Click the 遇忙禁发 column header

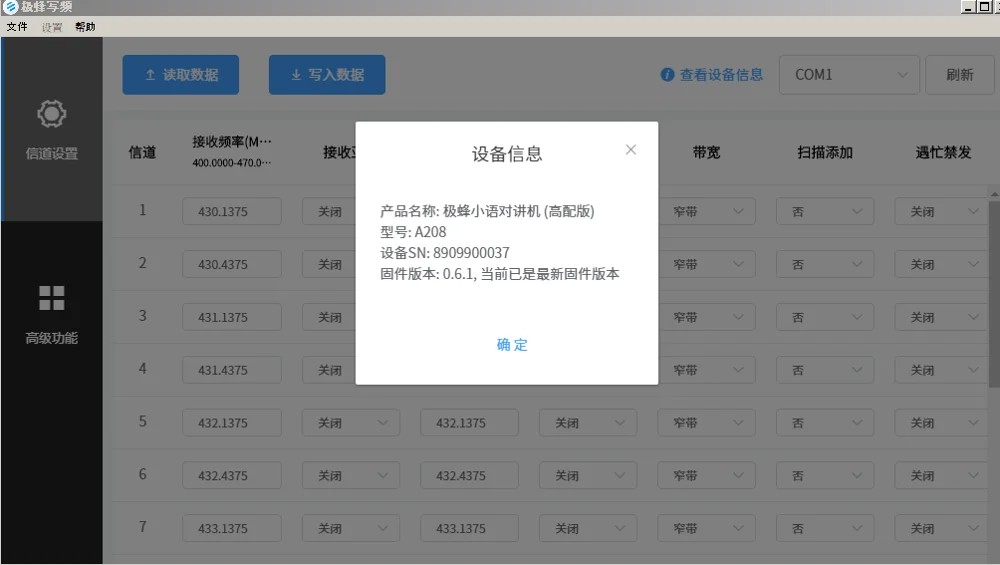pos(943,152)
